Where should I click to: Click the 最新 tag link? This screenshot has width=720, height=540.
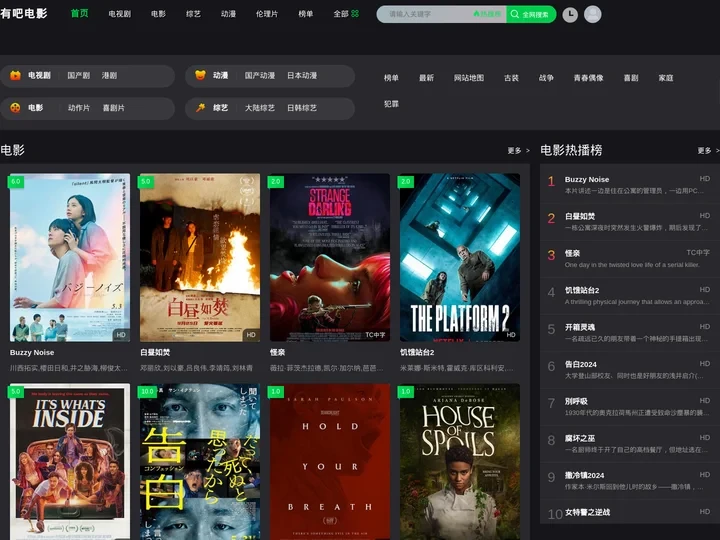427,78
